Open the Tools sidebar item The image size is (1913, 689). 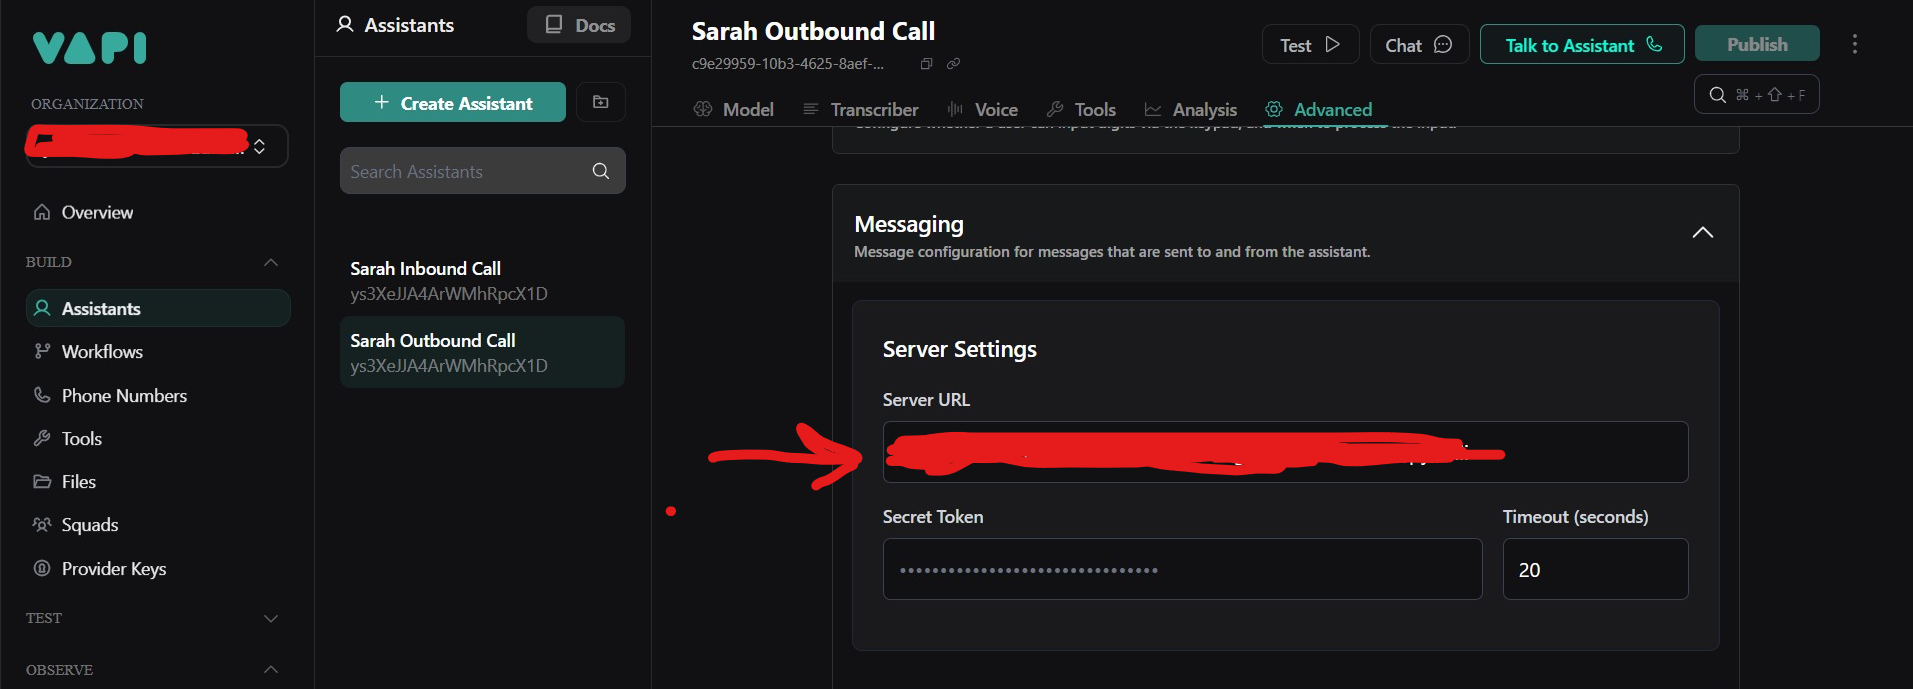(x=82, y=439)
